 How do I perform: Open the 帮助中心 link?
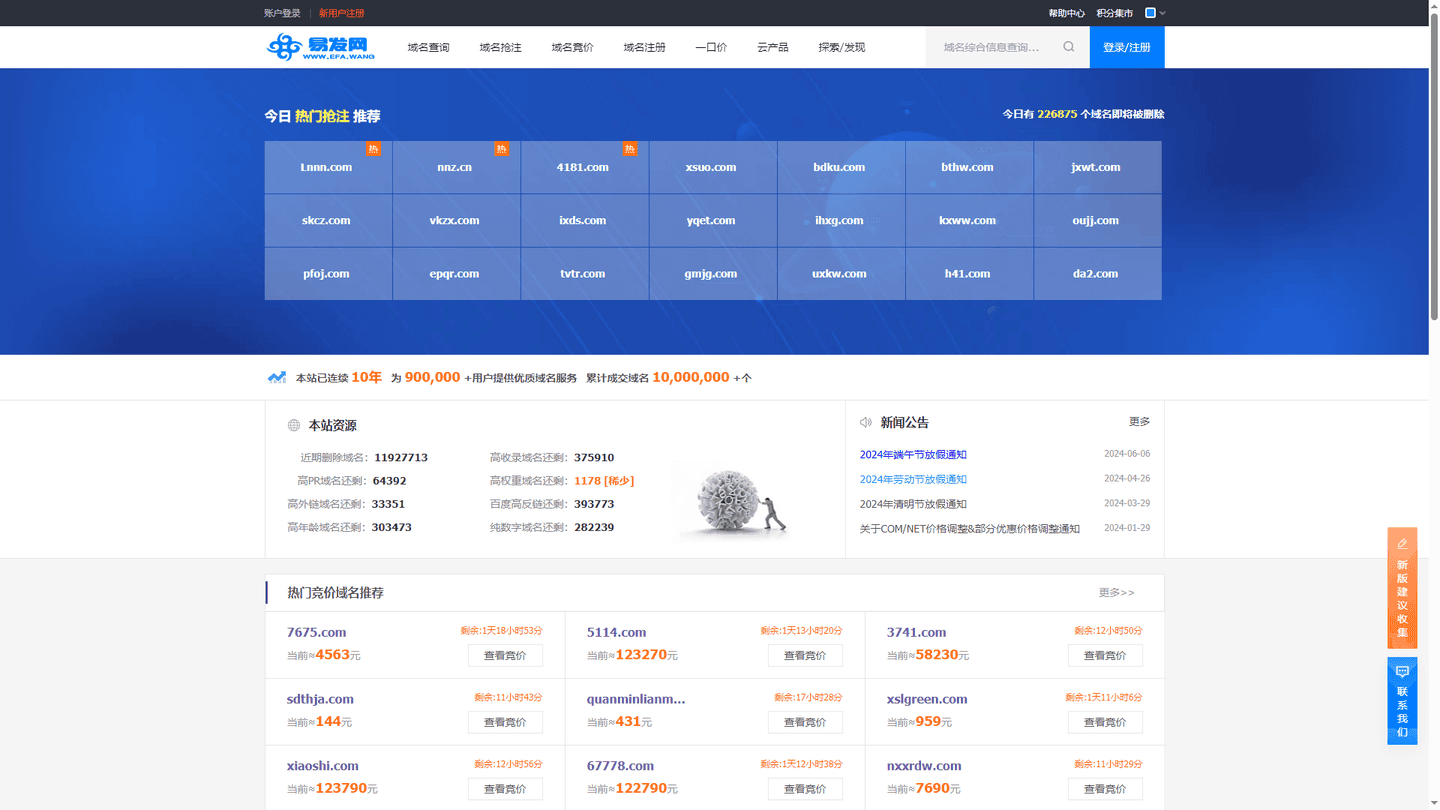click(1066, 13)
